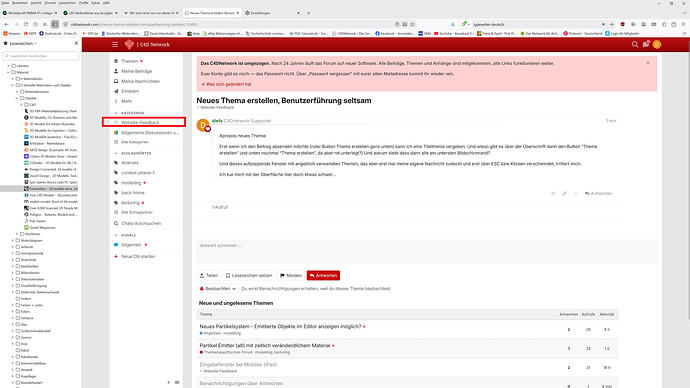Open the orange user avatar menu
The image size is (690, 388).
point(657,44)
